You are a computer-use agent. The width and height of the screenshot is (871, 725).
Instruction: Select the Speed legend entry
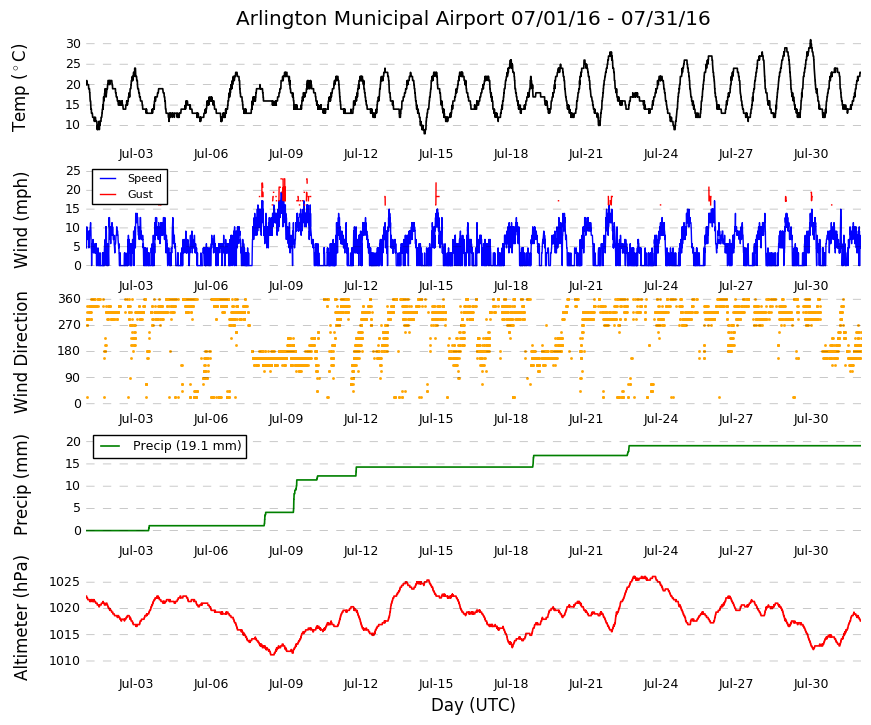pyautogui.click(x=129, y=178)
